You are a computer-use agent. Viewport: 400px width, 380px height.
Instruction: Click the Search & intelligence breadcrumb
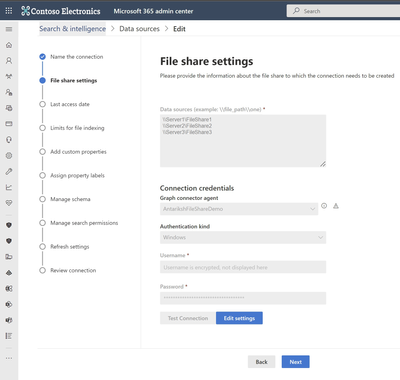point(72,29)
